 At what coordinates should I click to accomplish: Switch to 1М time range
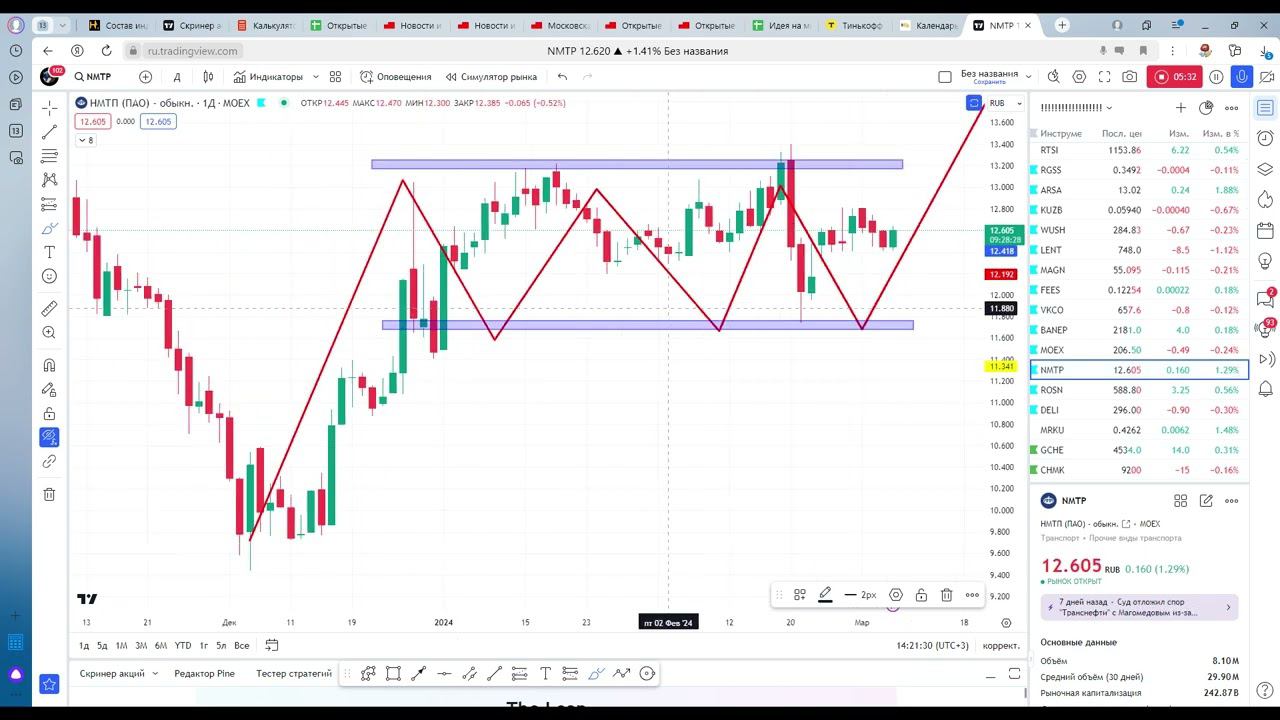click(121, 645)
